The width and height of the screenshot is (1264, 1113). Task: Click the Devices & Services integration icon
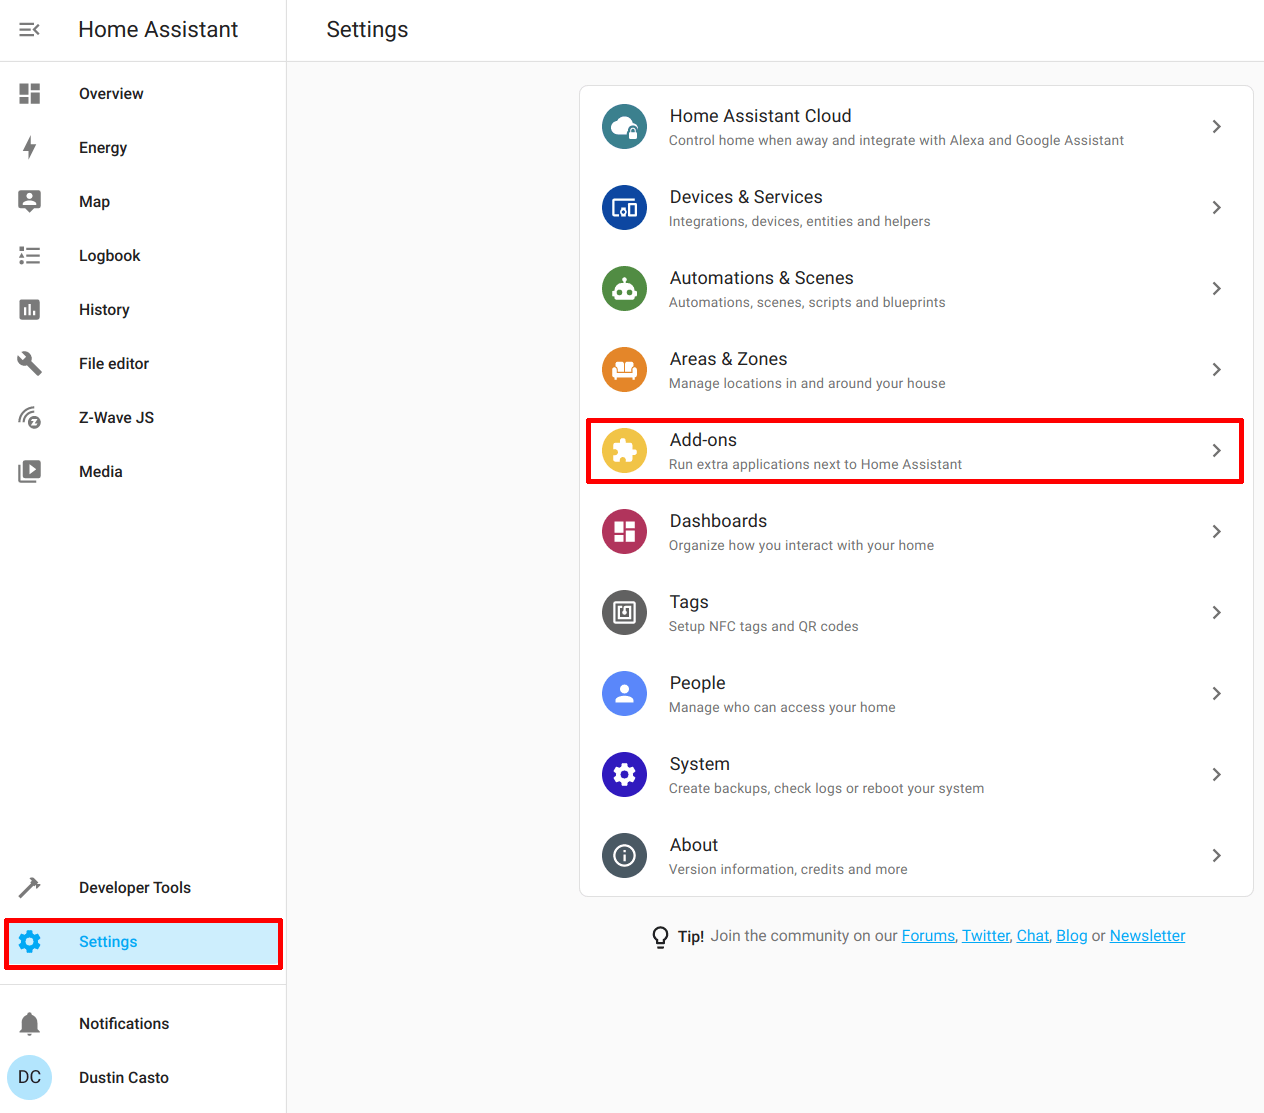(624, 207)
